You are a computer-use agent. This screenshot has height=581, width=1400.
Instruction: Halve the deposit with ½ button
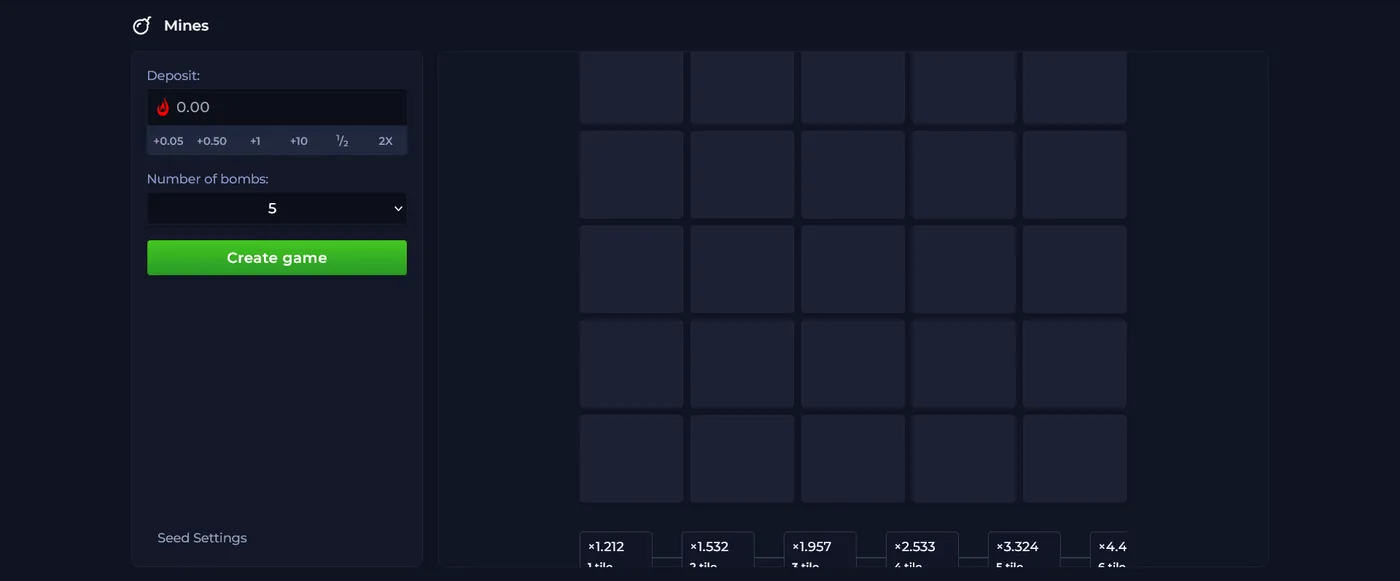click(x=342, y=141)
